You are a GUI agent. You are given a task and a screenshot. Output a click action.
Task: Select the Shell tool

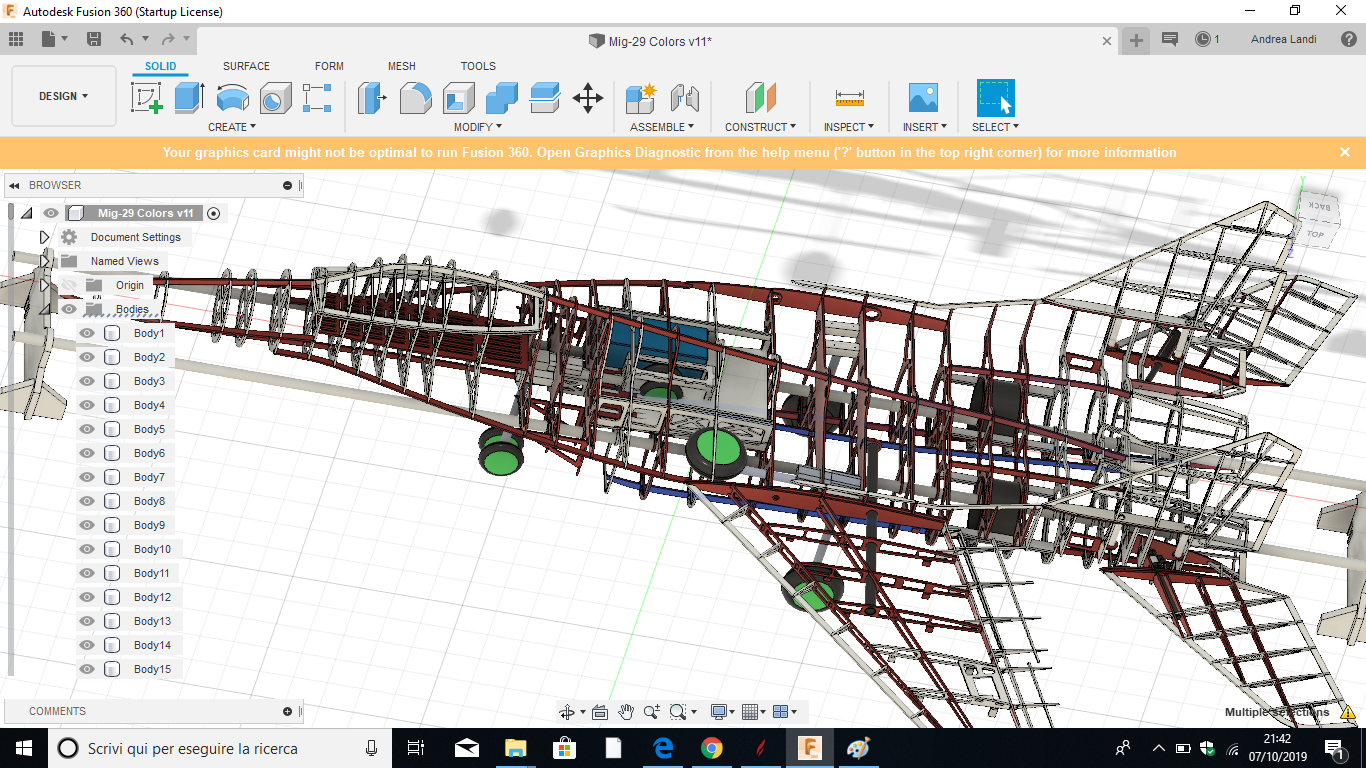click(x=459, y=98)
